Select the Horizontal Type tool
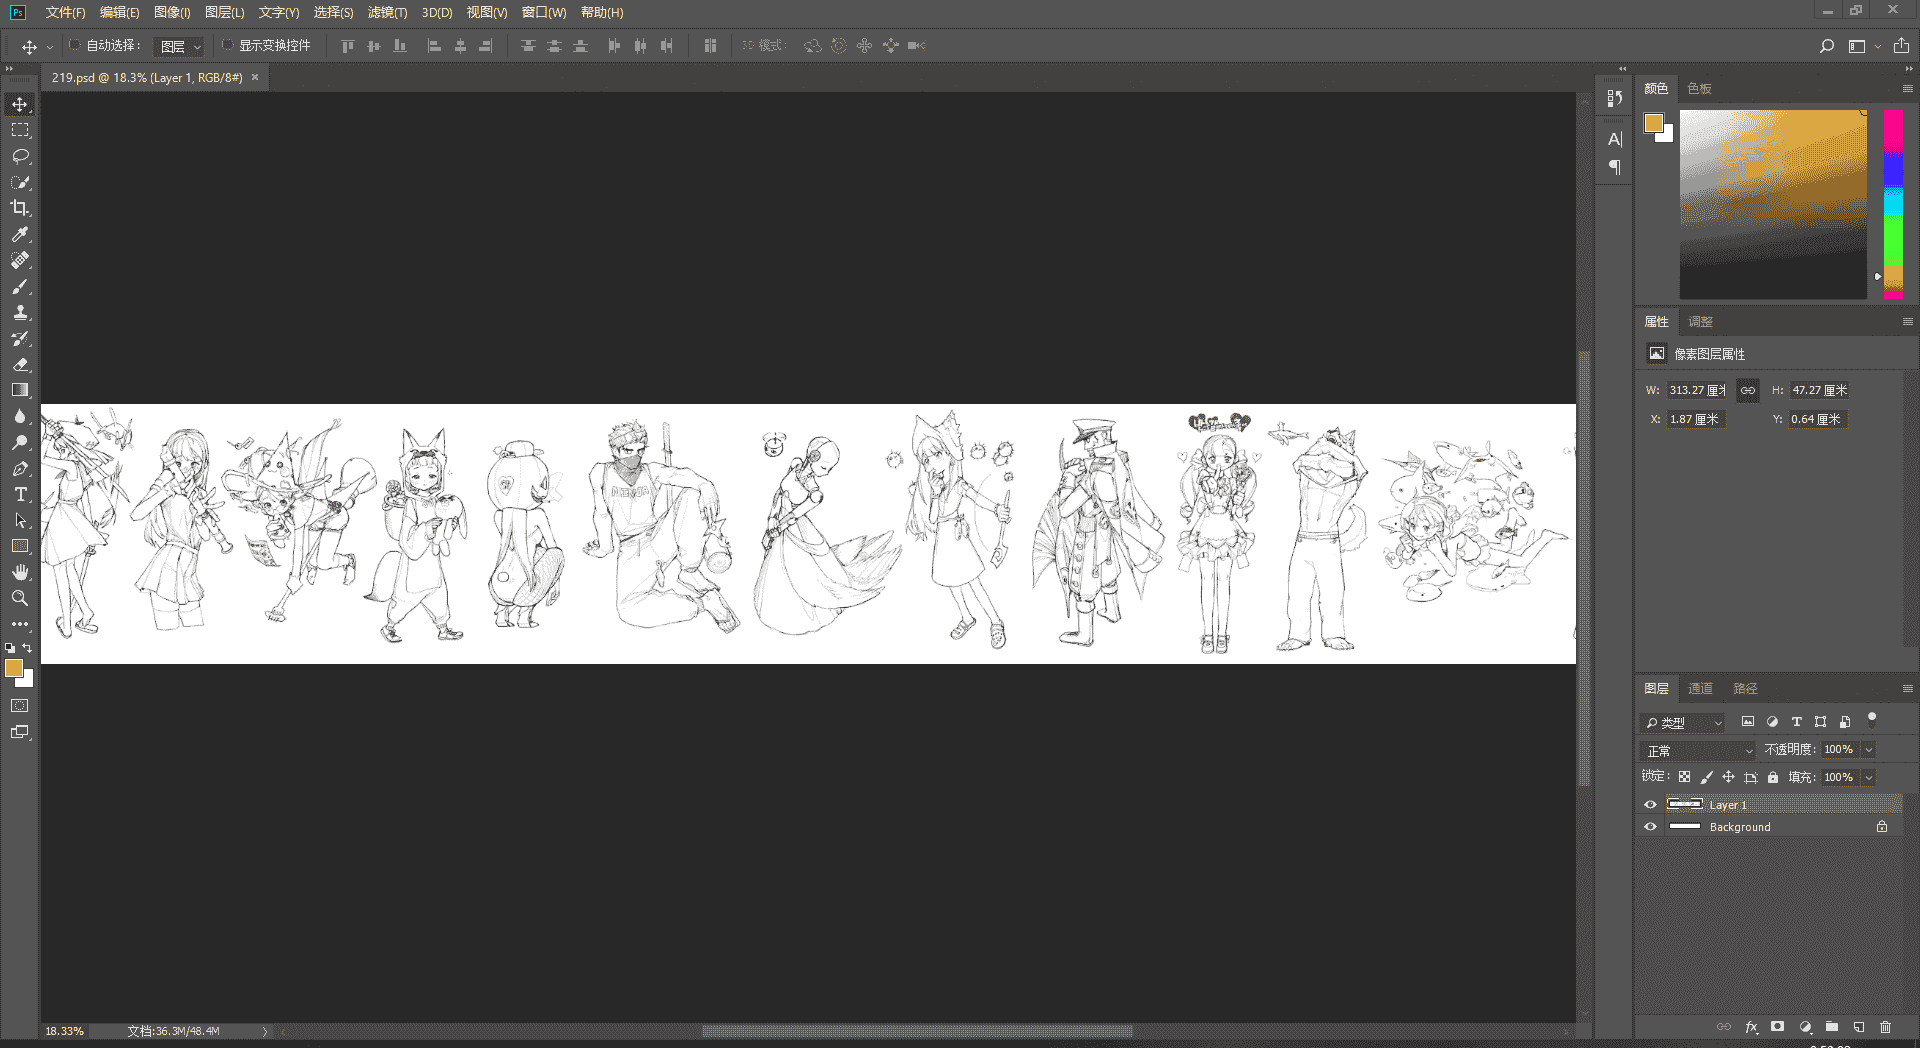This screenshot has height=1048, width=1920. point(20,494)
